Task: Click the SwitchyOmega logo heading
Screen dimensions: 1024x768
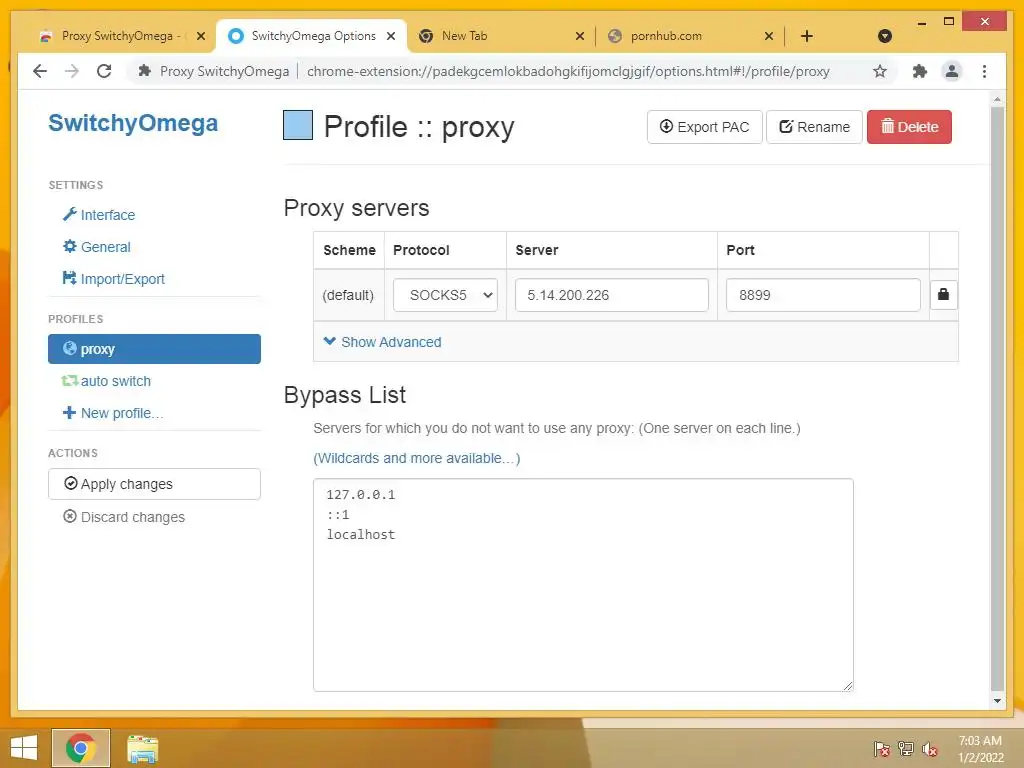Action: coord(133,123)
